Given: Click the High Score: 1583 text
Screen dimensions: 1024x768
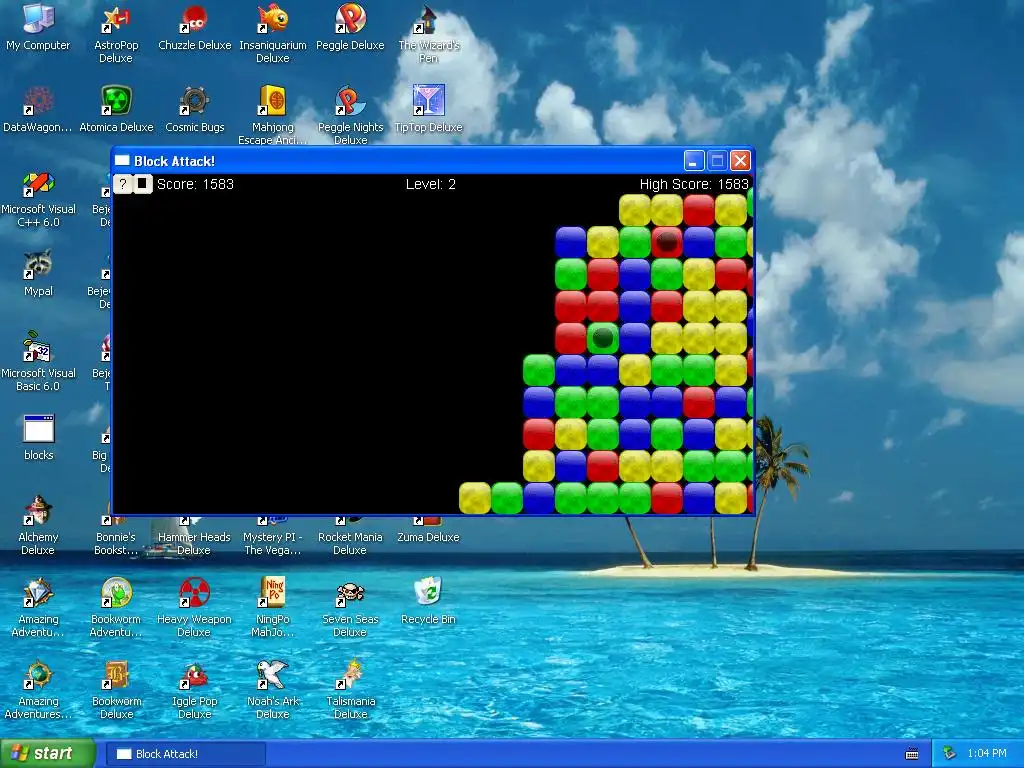Looking at the screenshot, I should point(694,184).
